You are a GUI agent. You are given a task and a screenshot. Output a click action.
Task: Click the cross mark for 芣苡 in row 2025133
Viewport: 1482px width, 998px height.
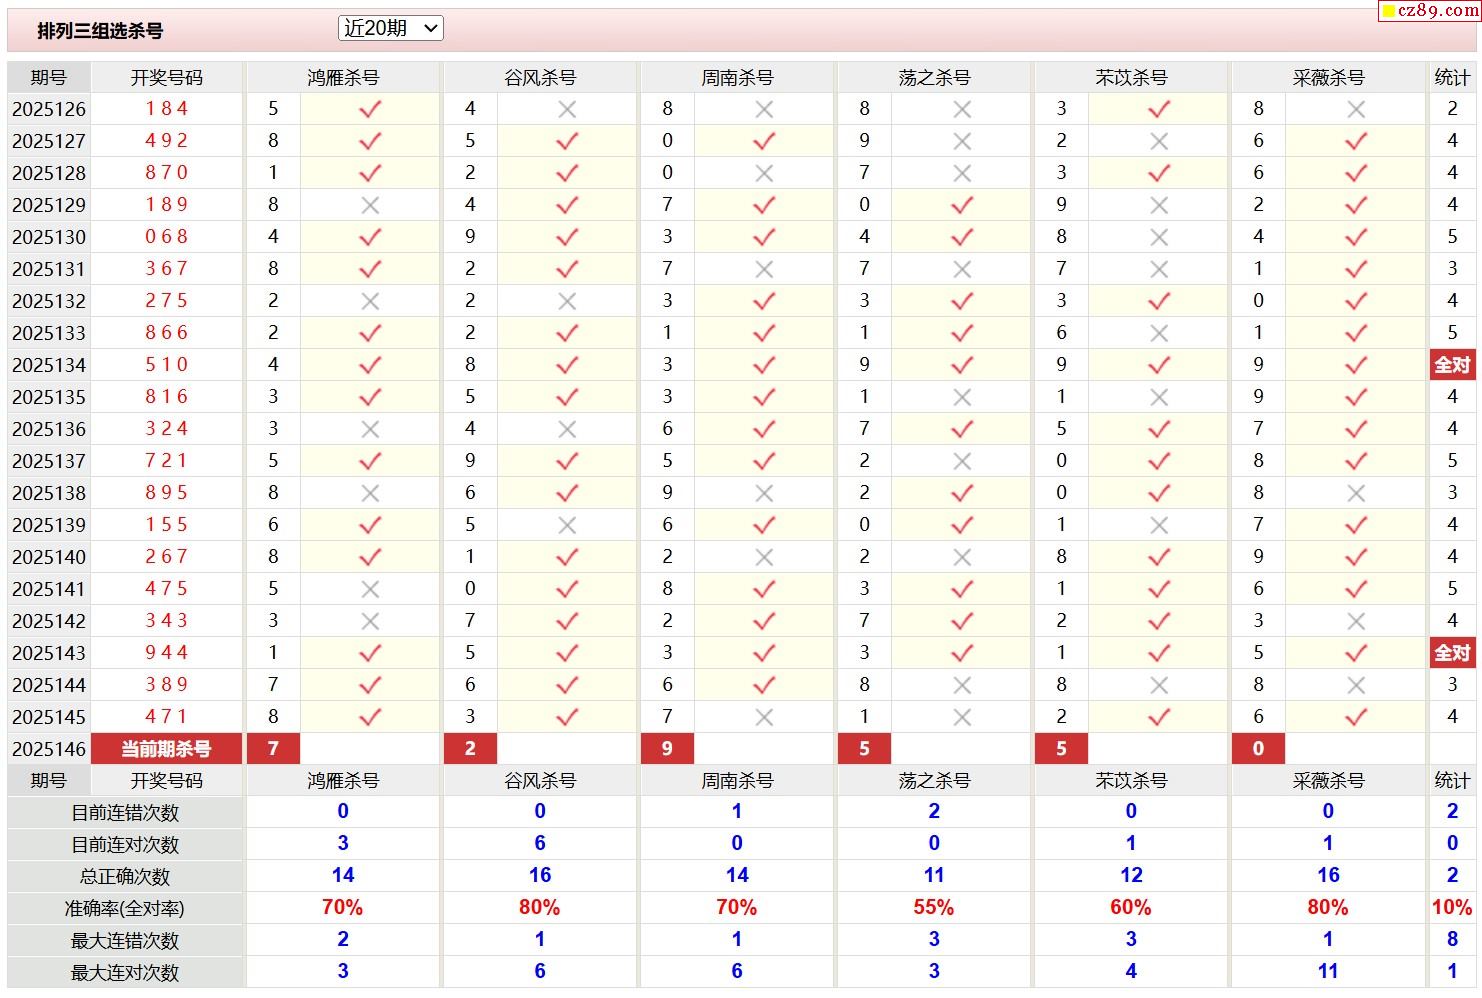pos(1159,333)
